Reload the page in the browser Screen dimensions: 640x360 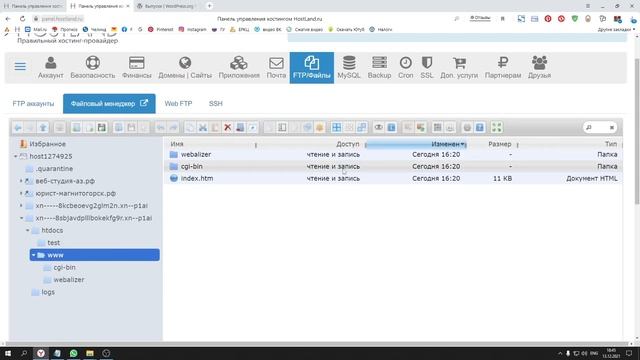[x=22, y=19]
